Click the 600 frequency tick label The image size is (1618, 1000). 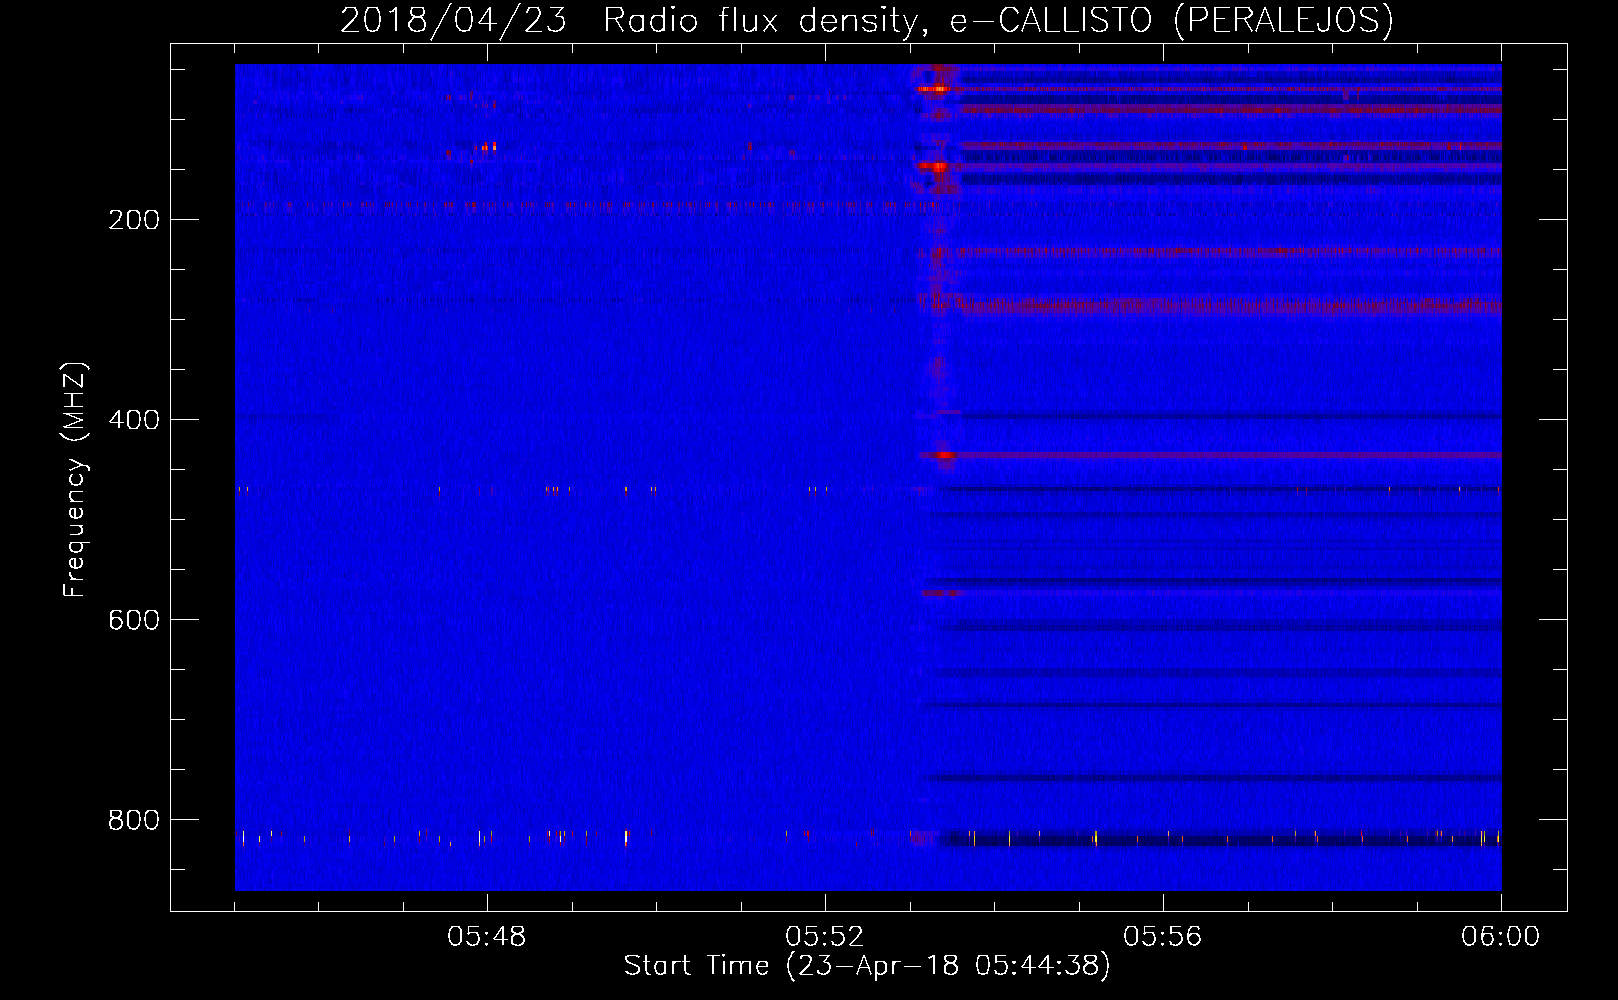[x=133, y=620]
